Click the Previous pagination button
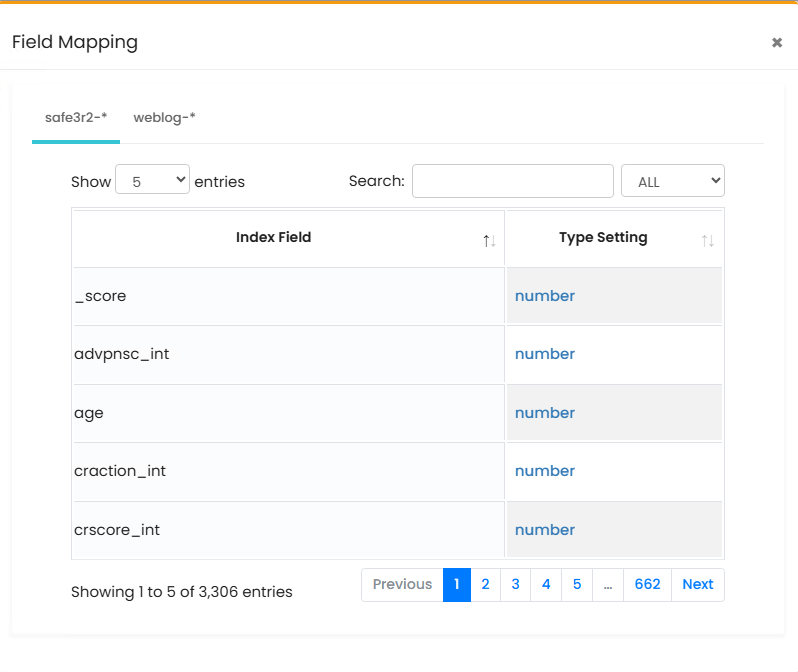798x672 pixels. tap(403, 584)
